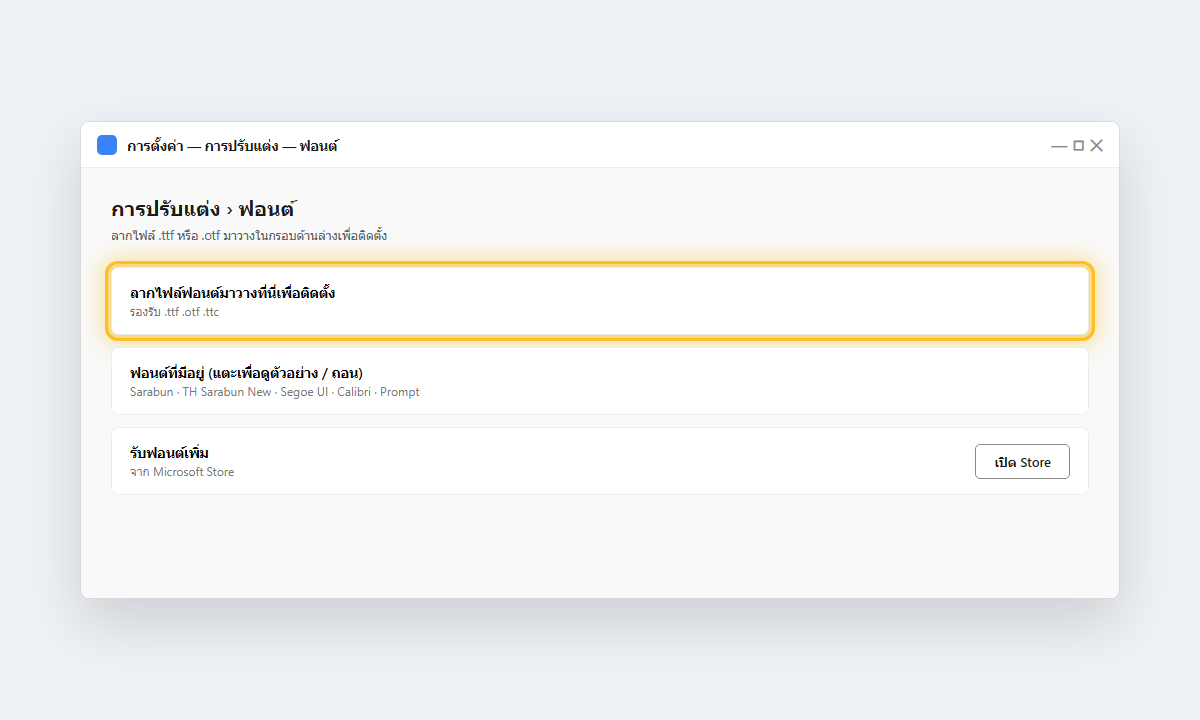The image size is (1200, 720).
Task: Maximize the settings window
Action: (1078, 146)
